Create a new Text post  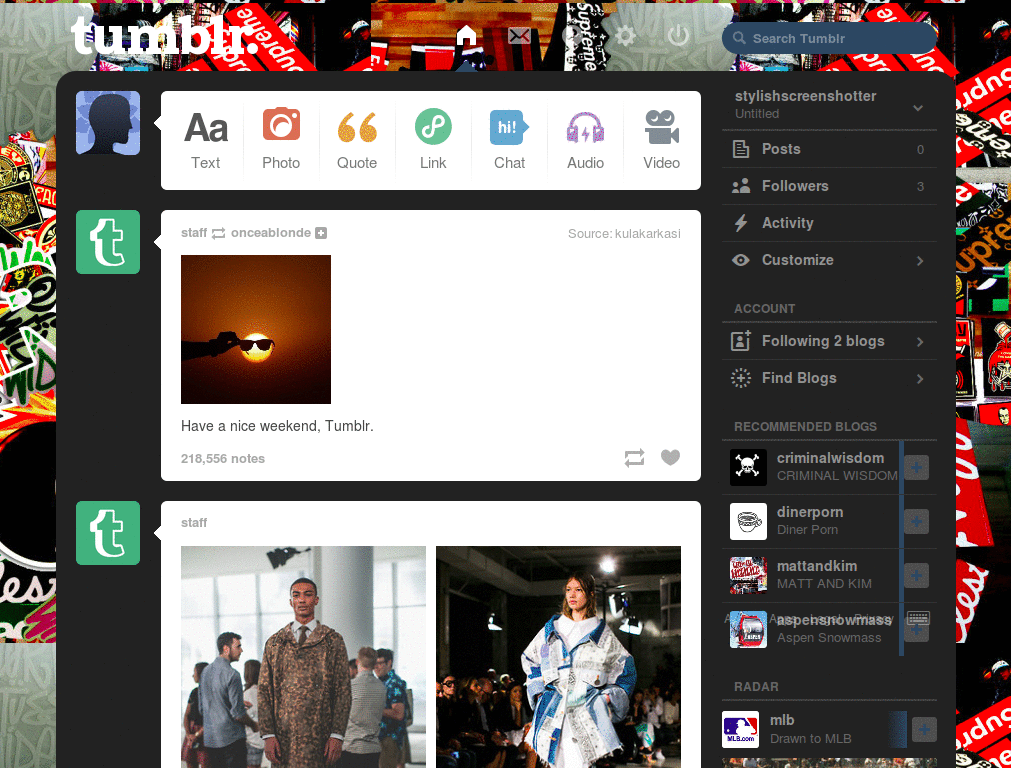click(206, 140)
